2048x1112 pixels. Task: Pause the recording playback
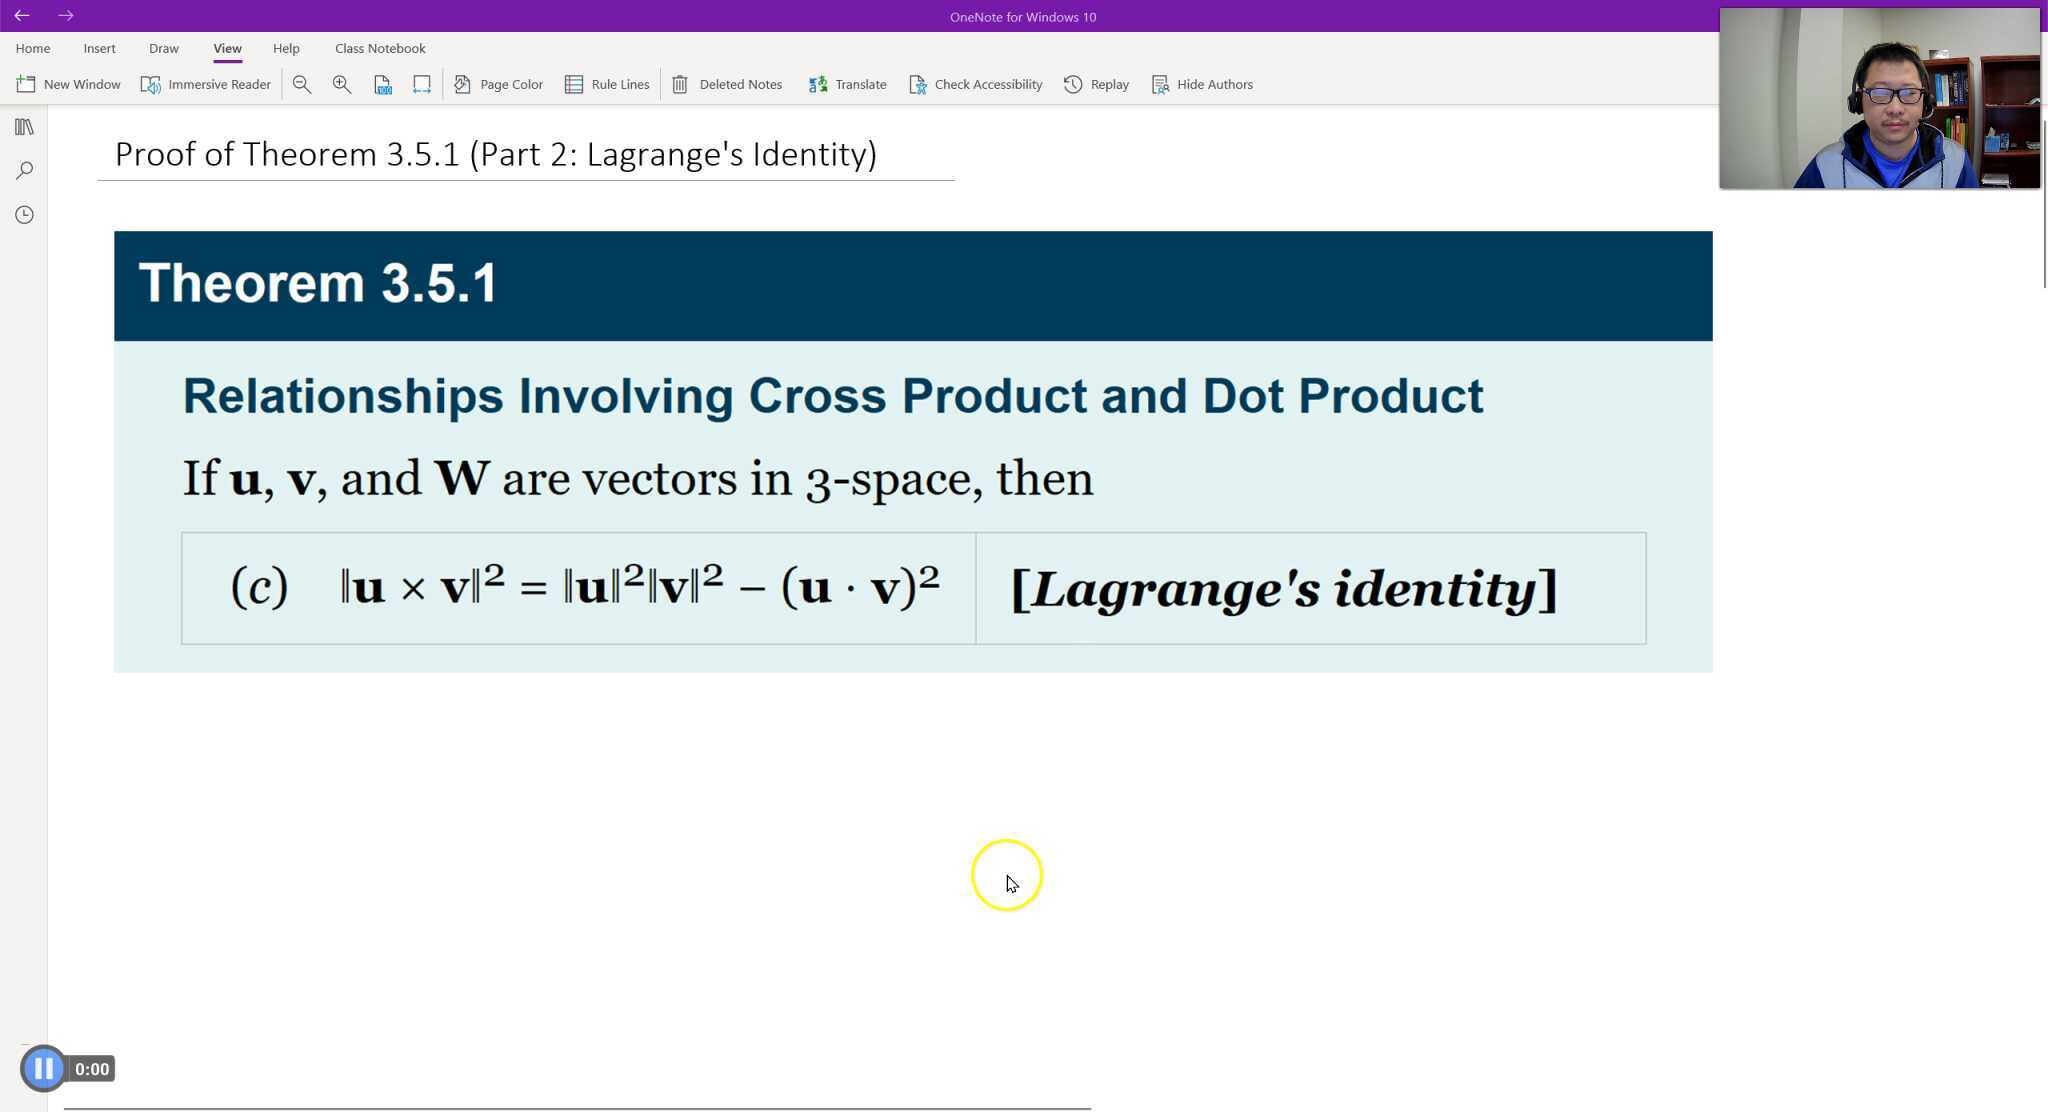44,1068
